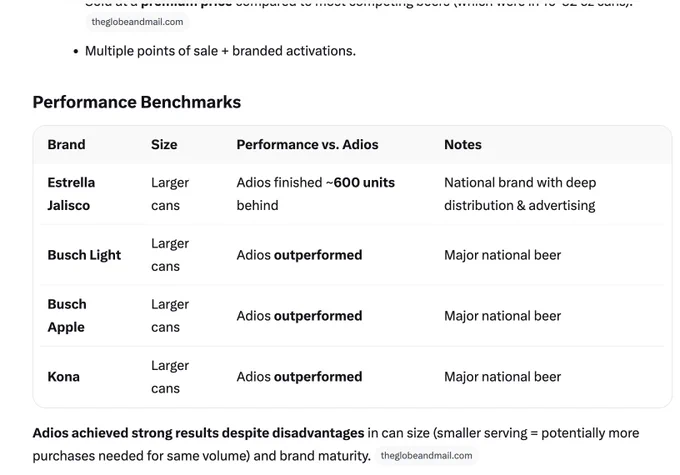Click the Notes column header
The image size is (680, 475).
coord(463,144)
